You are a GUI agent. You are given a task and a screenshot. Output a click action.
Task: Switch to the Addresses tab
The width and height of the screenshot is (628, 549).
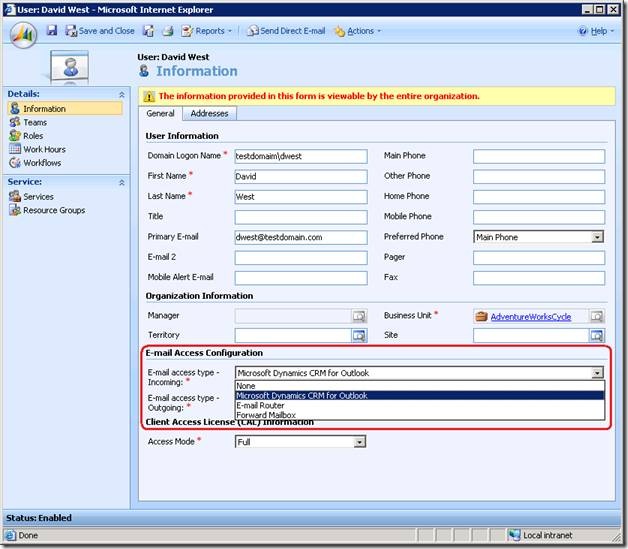pos(210,114)
